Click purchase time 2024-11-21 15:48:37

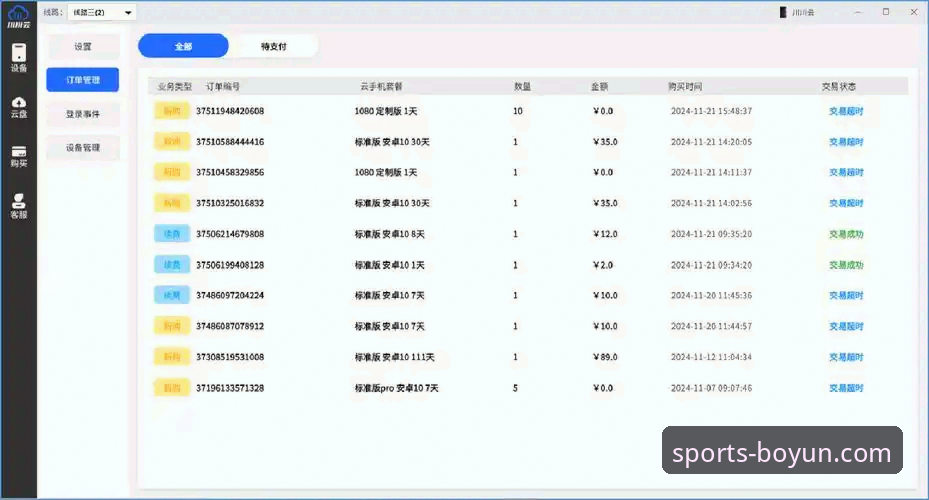pos(711,111)
